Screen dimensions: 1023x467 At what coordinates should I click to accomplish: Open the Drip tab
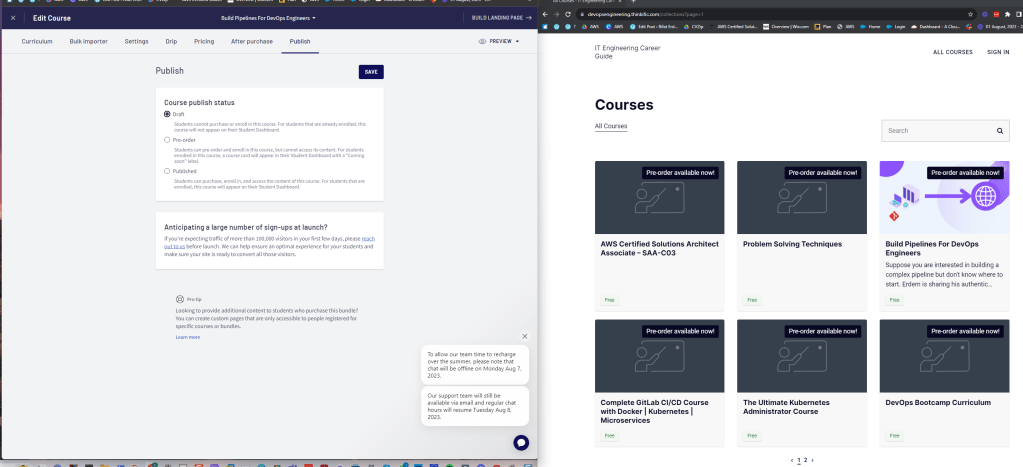click(171, 41)
